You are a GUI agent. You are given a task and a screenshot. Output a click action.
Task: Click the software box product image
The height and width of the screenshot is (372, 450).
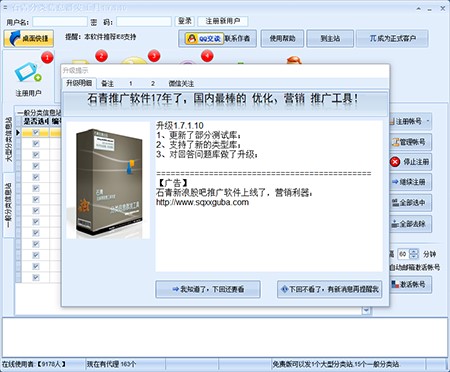(108, 180)
